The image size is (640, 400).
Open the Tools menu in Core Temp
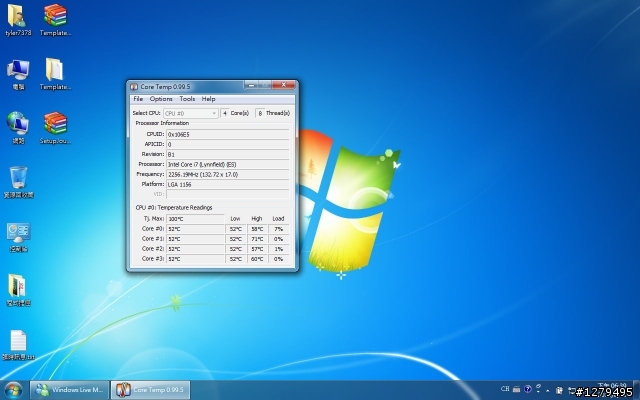click(187, 99)
